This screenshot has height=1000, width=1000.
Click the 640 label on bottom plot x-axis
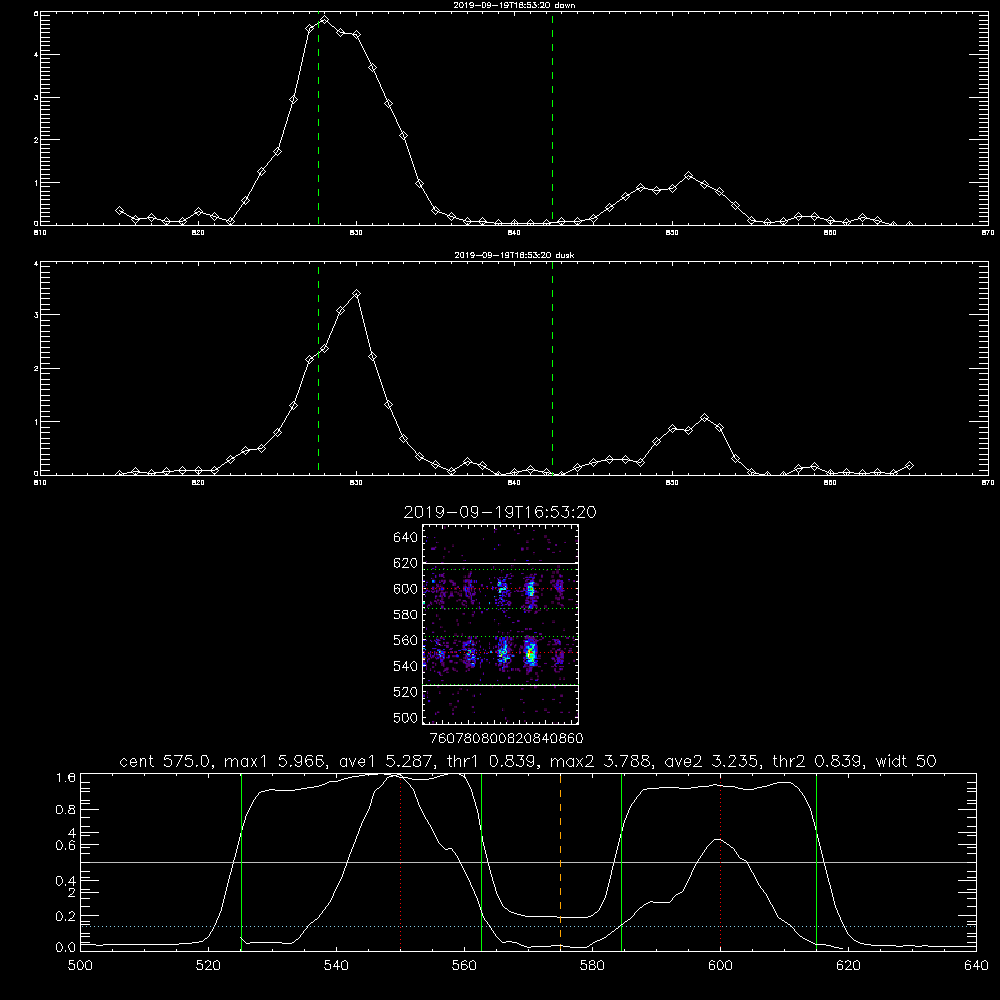click(x=976, y=966)
